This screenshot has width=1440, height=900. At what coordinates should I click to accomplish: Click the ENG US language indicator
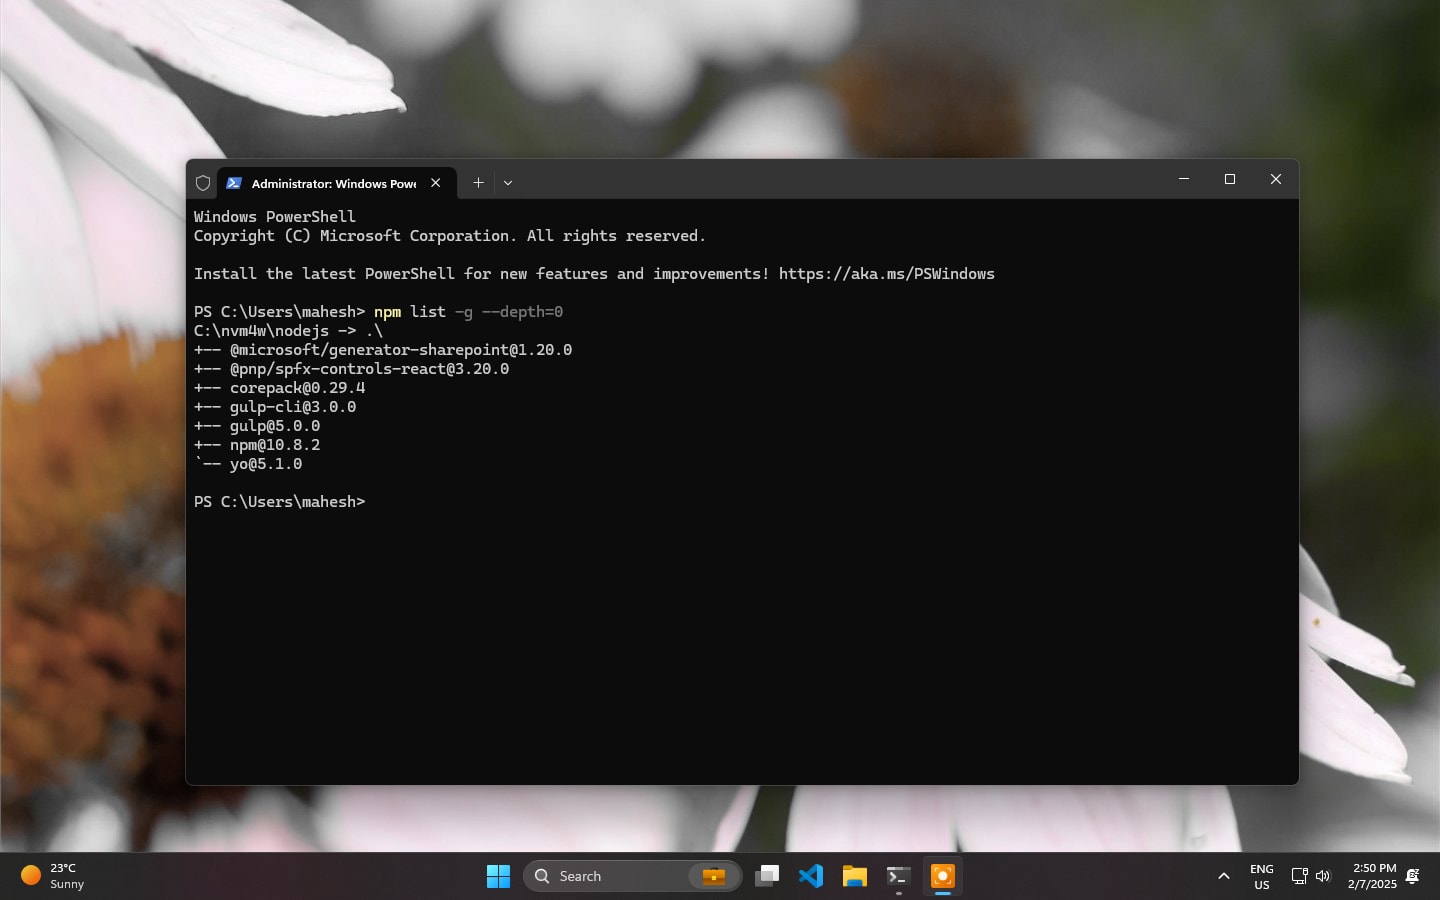tap(1262, 877)
